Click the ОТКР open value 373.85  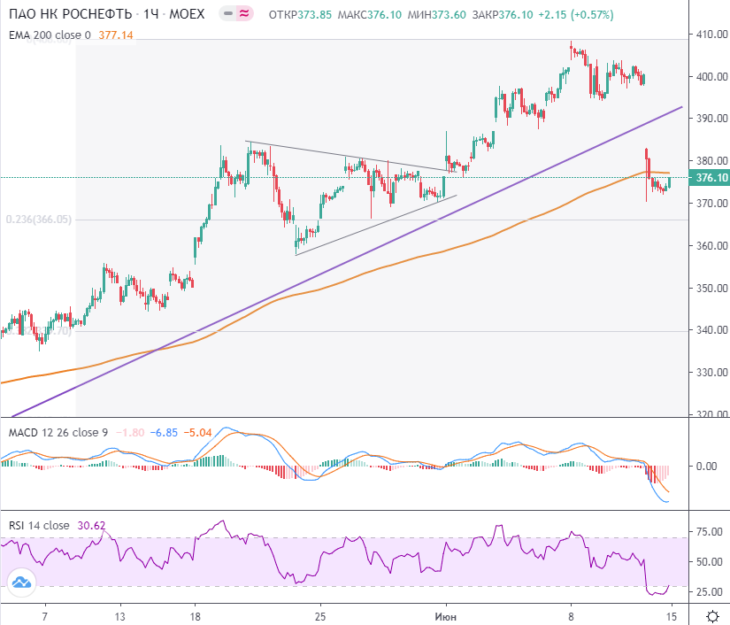tap(315, 15)
